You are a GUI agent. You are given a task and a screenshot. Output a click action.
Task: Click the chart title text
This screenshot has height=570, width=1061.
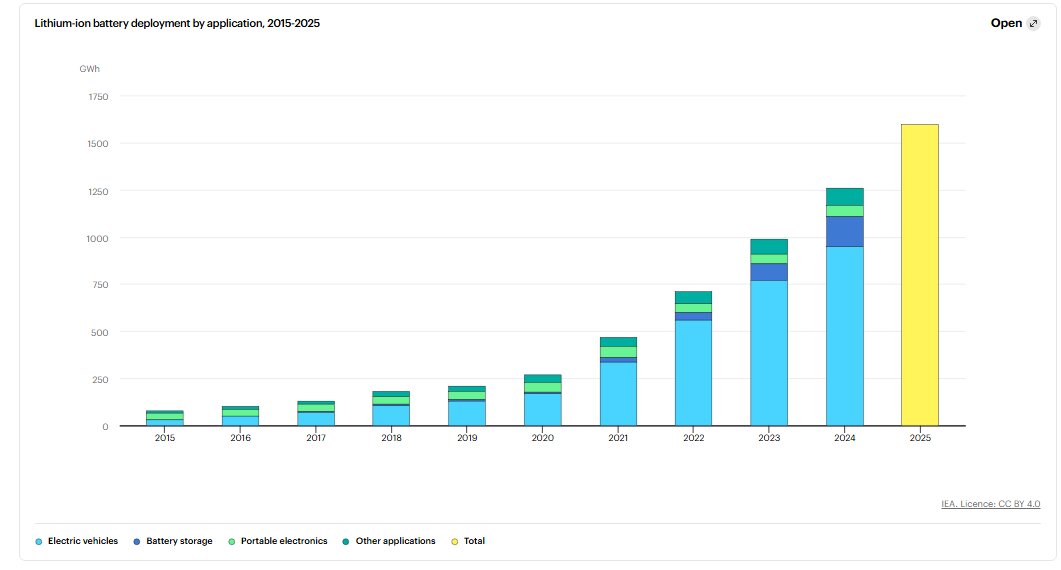coord(177,23)
